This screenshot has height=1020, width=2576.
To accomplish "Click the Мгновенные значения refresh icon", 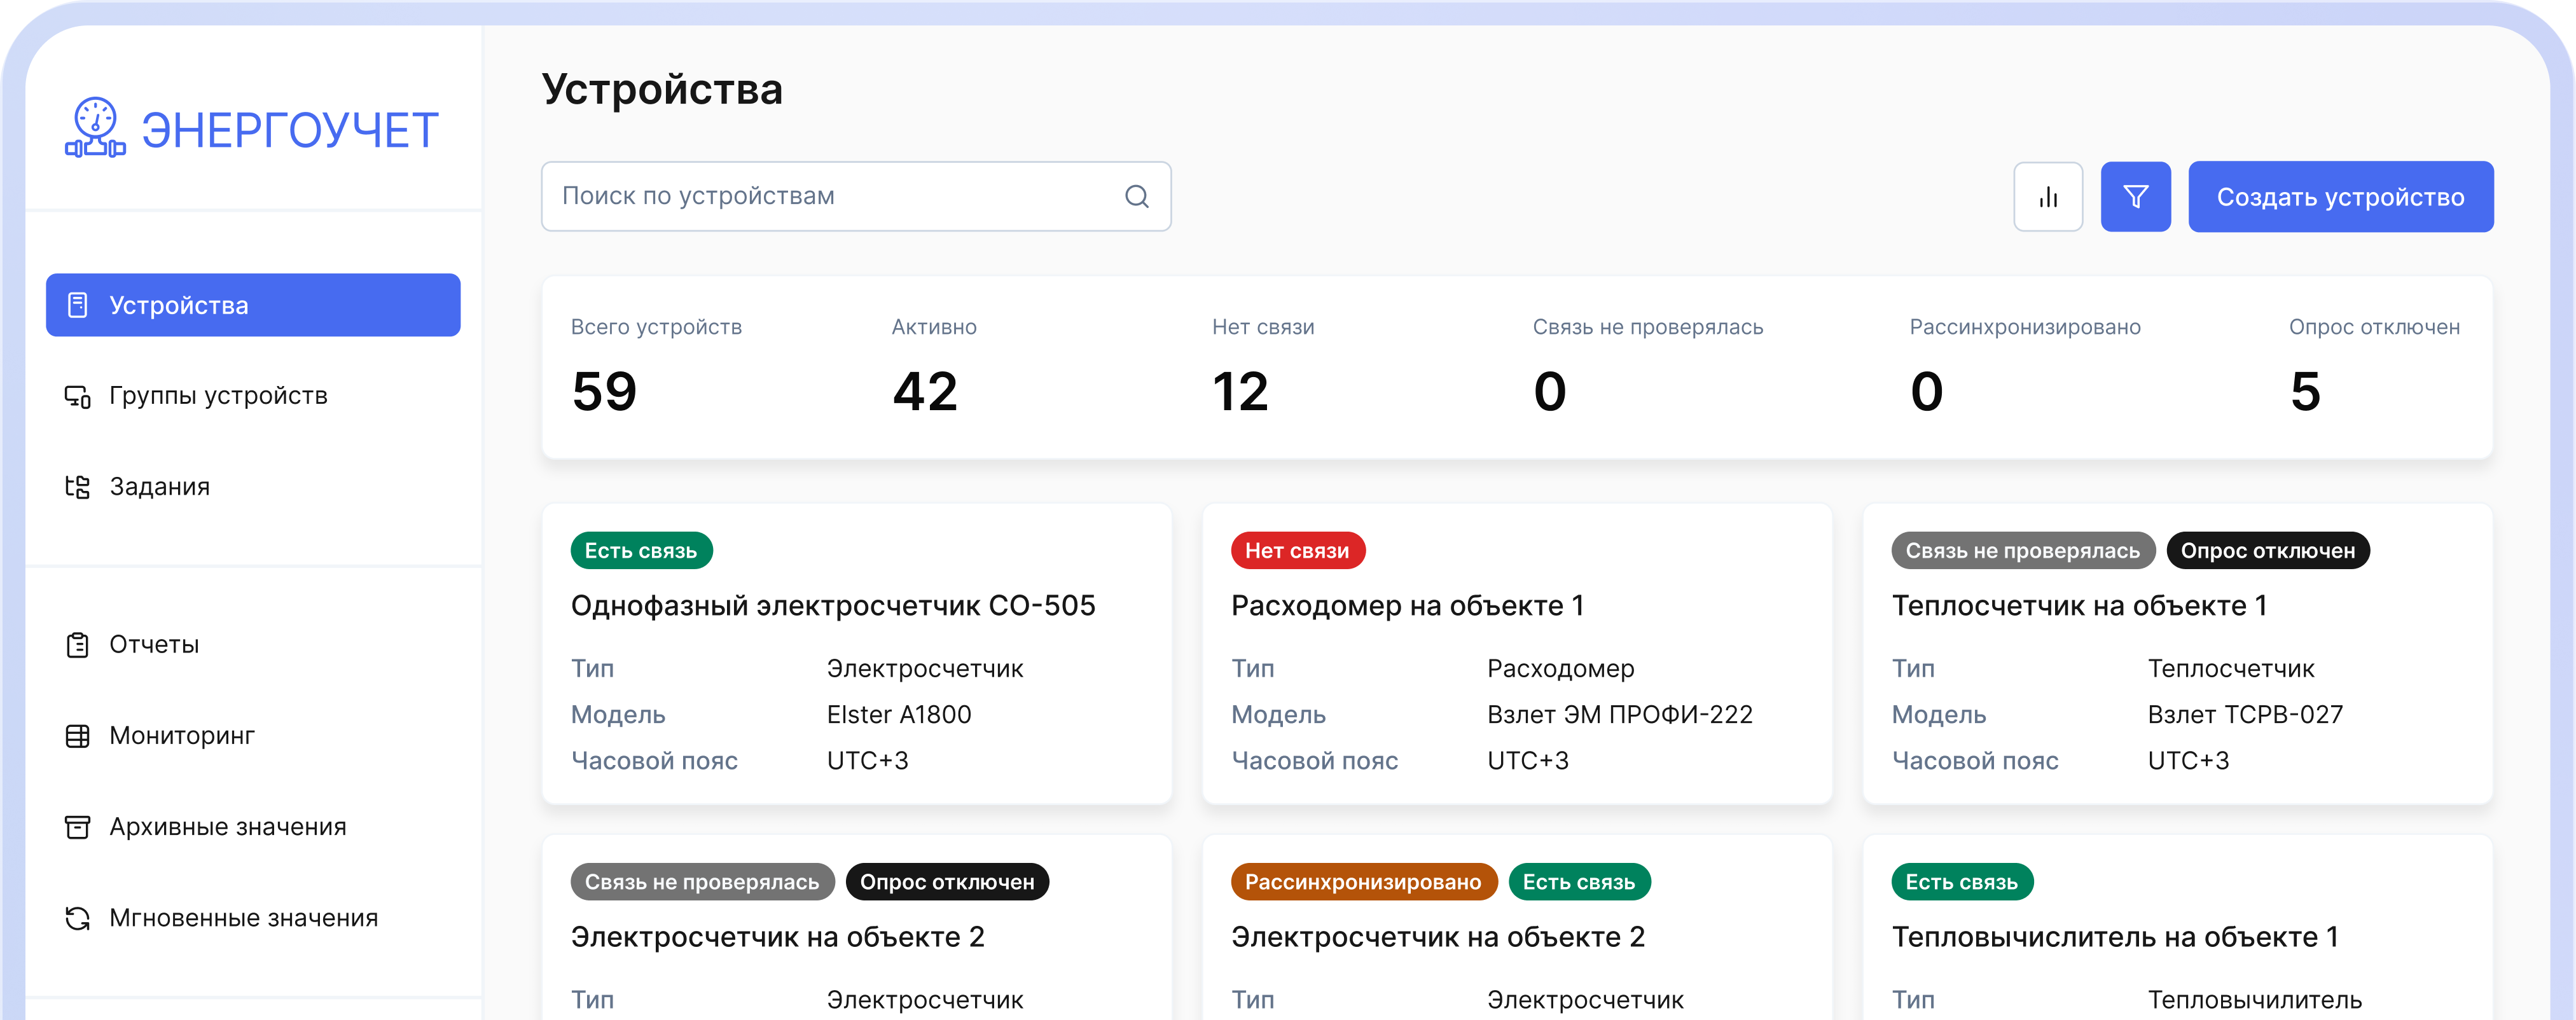I will point(77,918).
